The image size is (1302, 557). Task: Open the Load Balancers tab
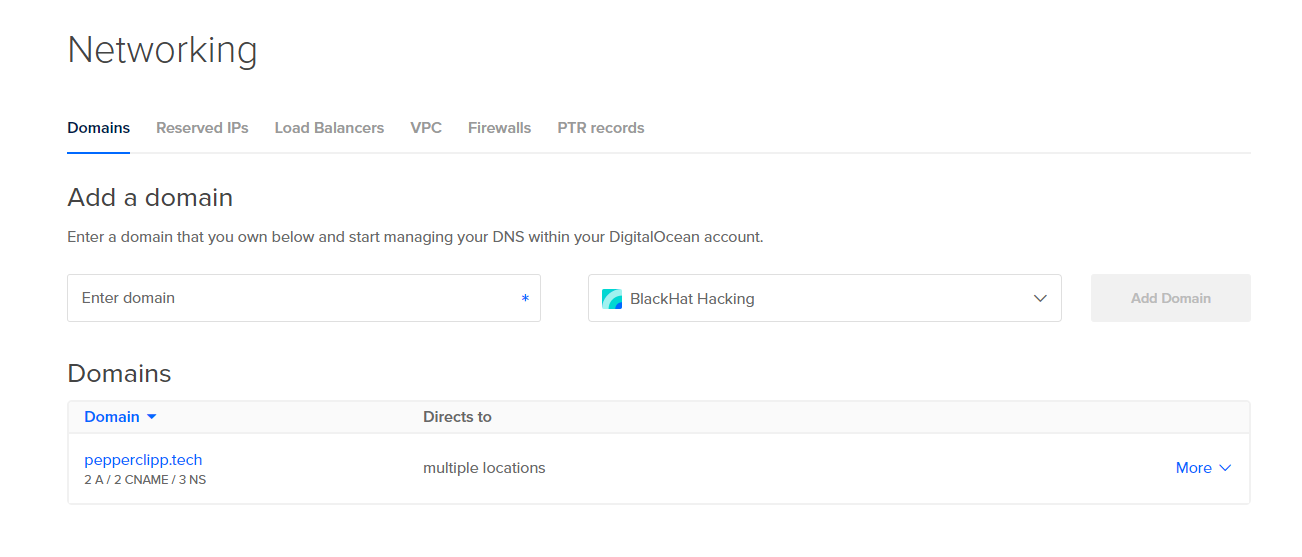329,128
